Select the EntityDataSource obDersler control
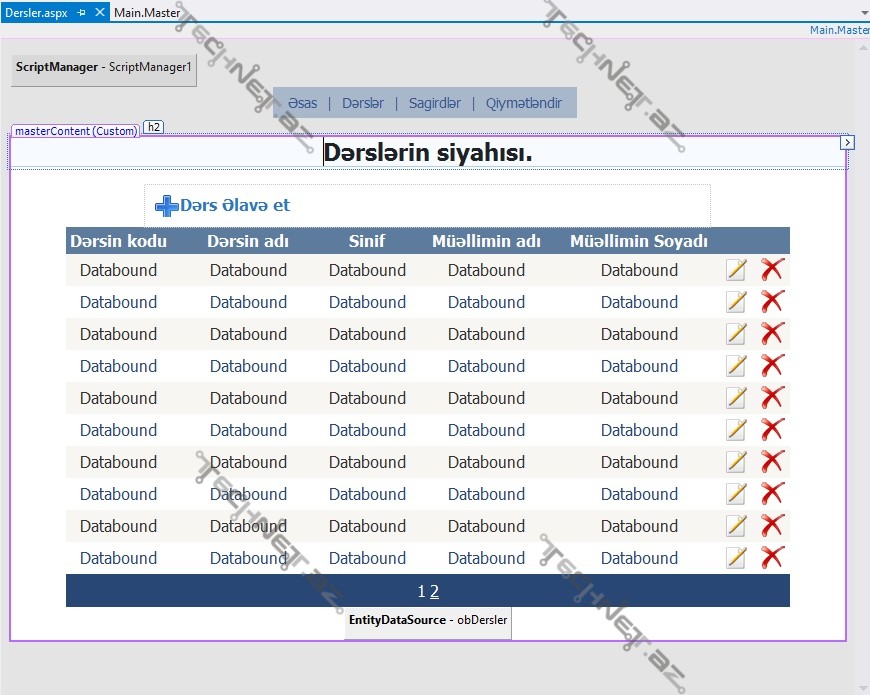Viewport: 870px width, 695px height. coord(428,620)
